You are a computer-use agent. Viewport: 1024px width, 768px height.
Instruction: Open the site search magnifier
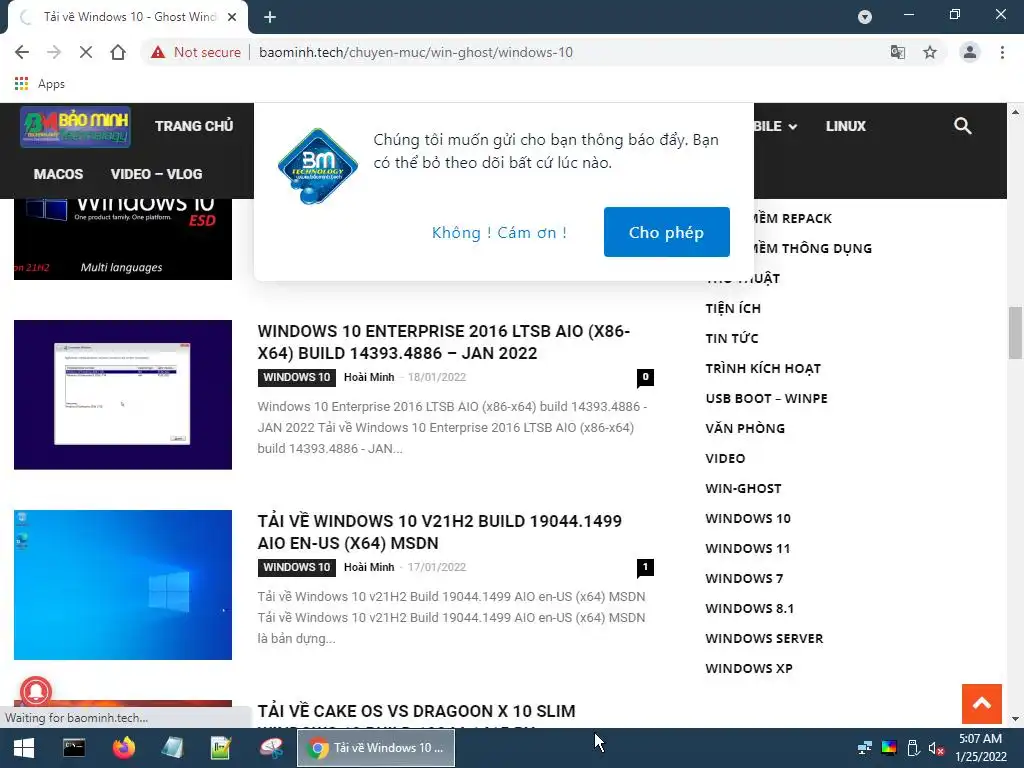tap(963, 126)
